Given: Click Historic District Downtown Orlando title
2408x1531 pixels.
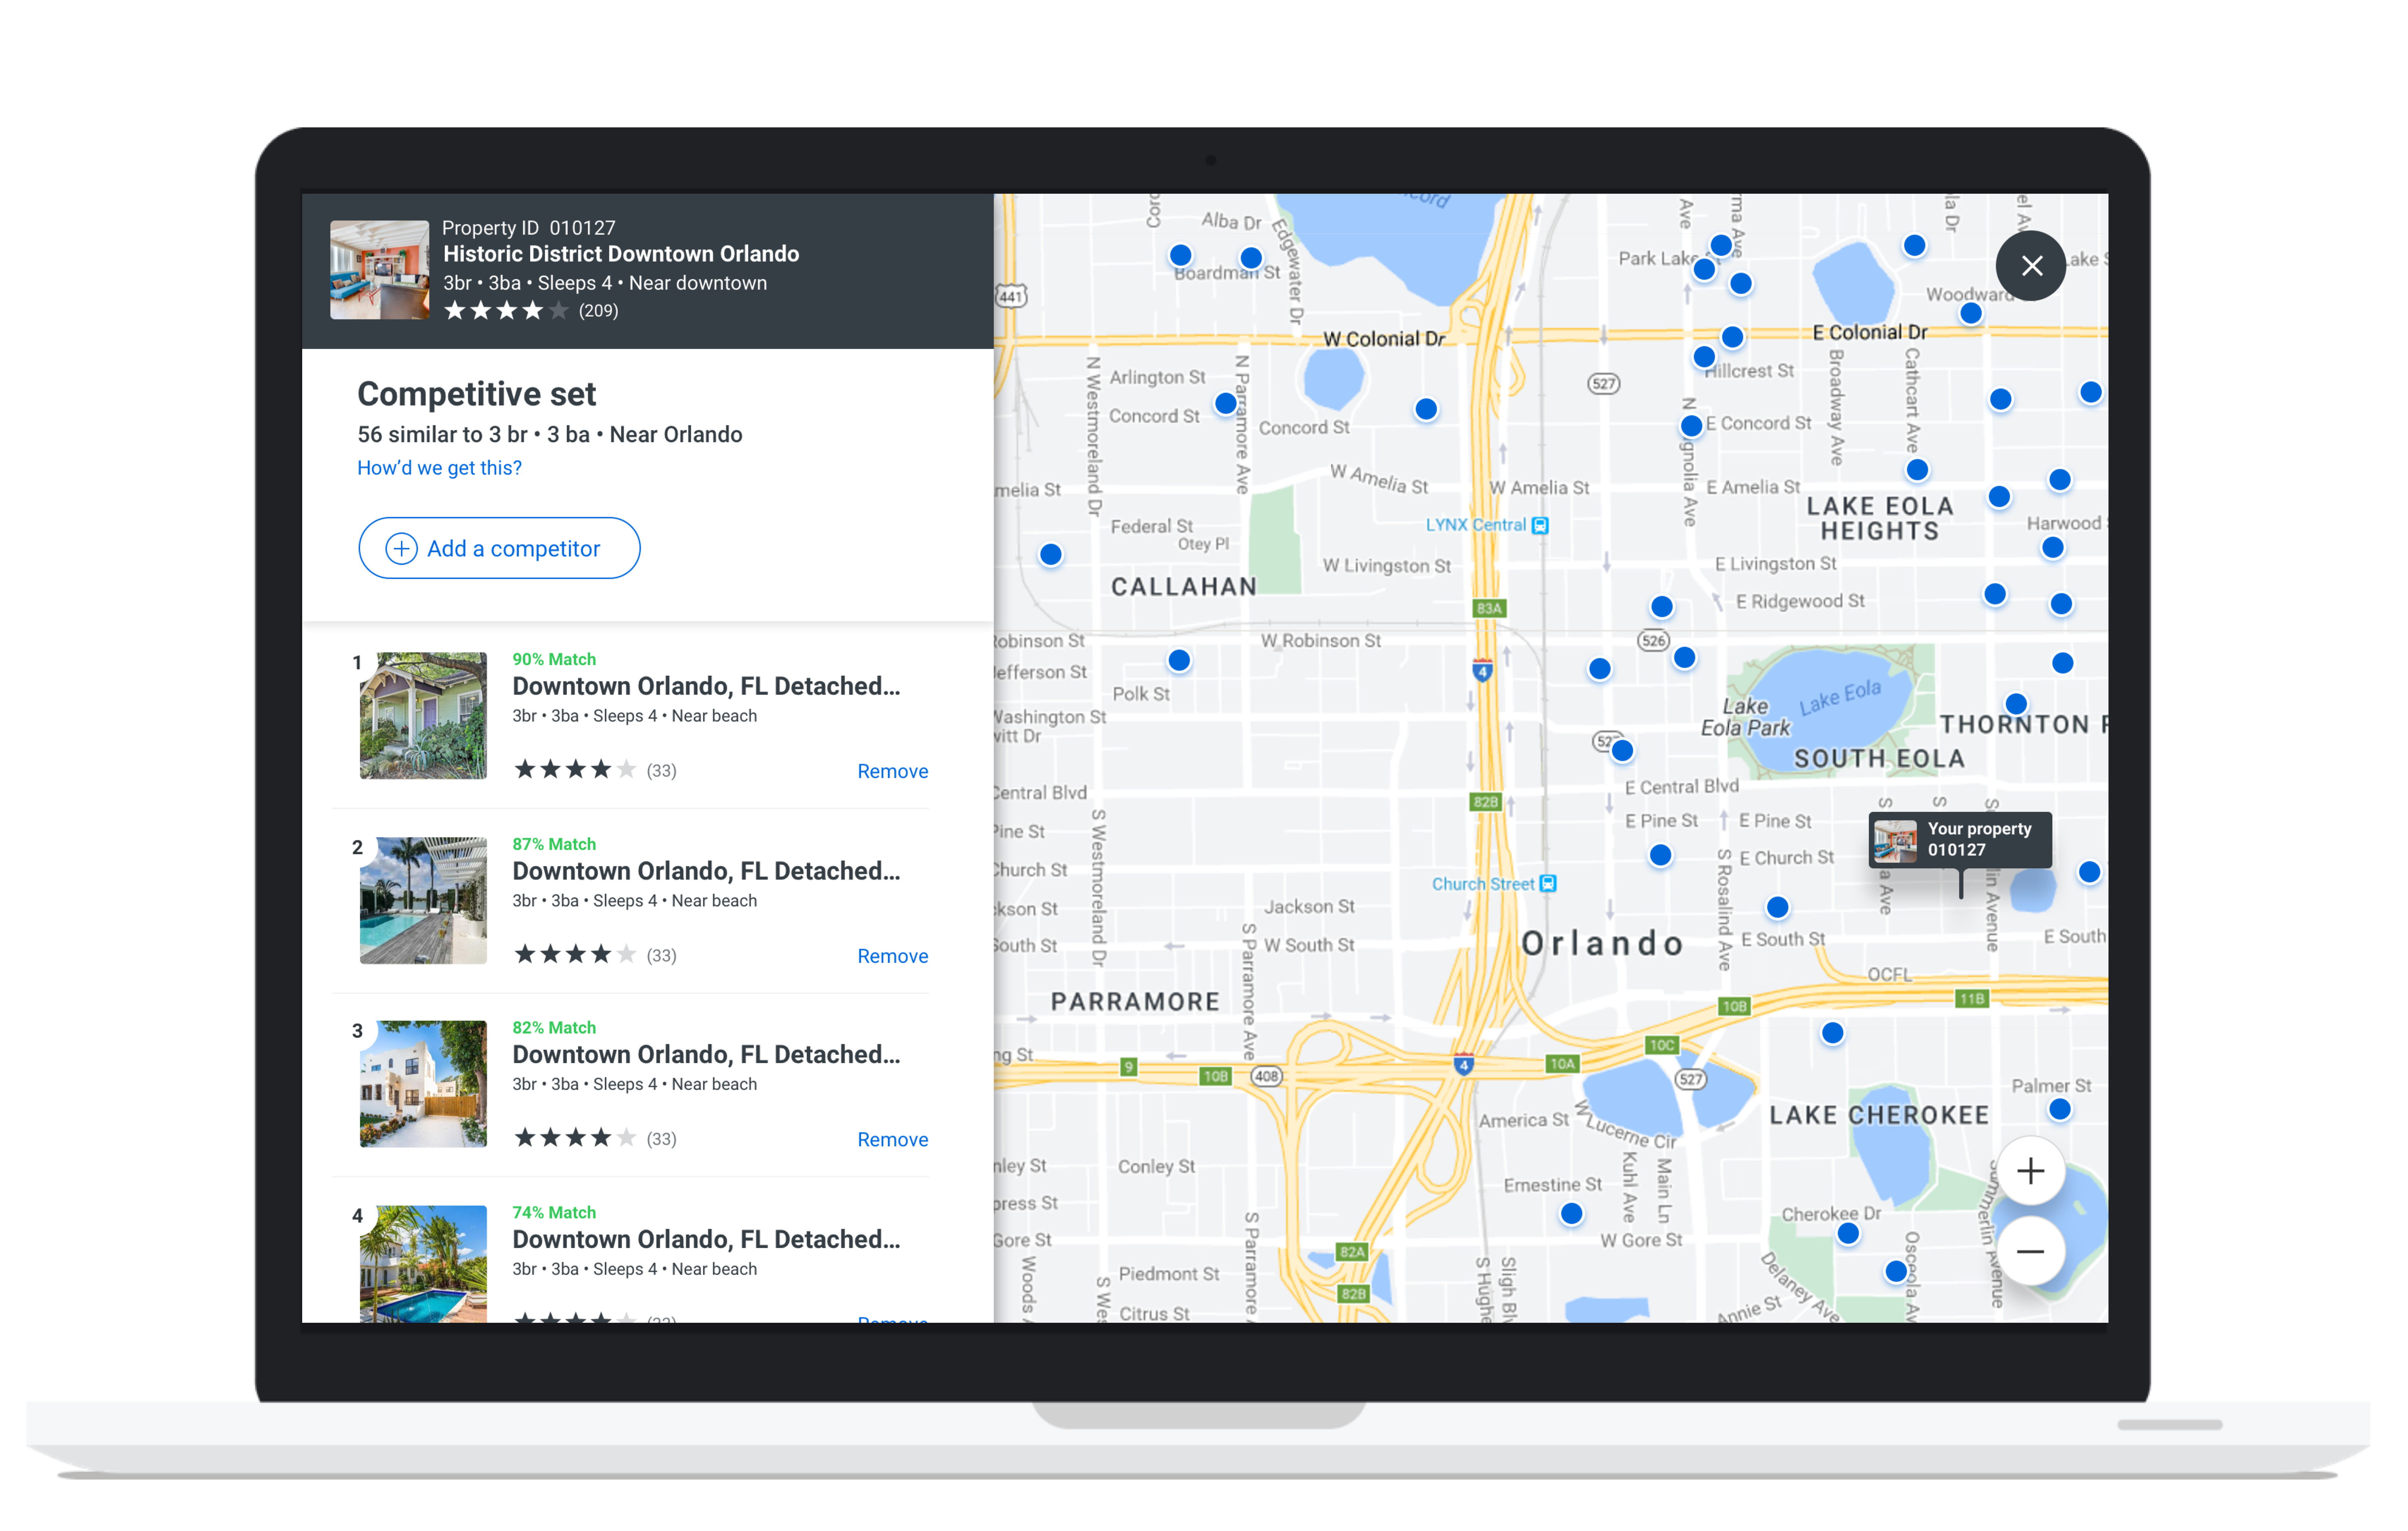Looking at the screenshot, I should [x=621, y=254].
